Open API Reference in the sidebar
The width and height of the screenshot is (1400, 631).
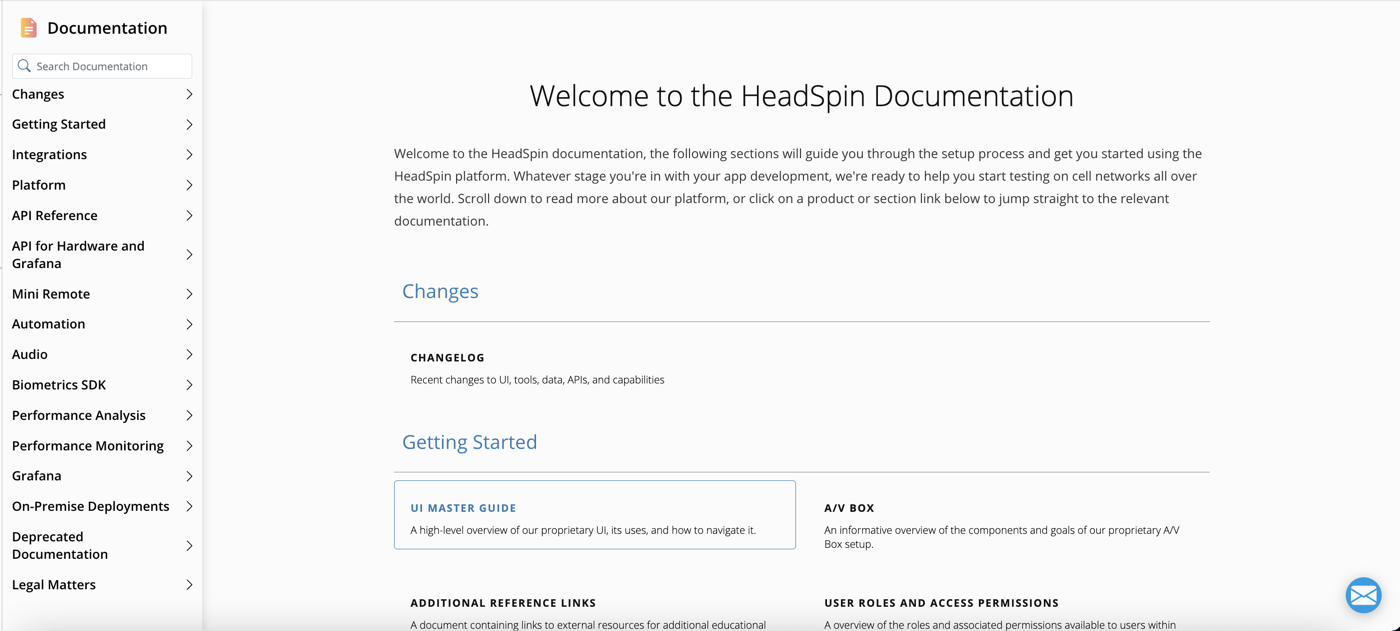tap(55, 215)
